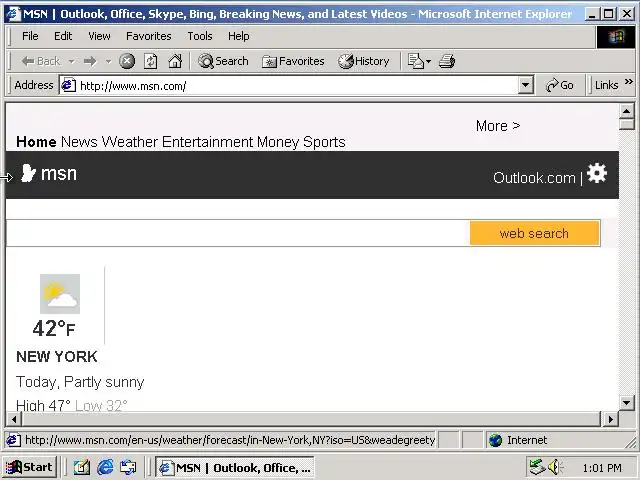The width and height of the screenshot is (640, 480).
Task: Click the volume speaker tray icon
Action: point(555,467)
